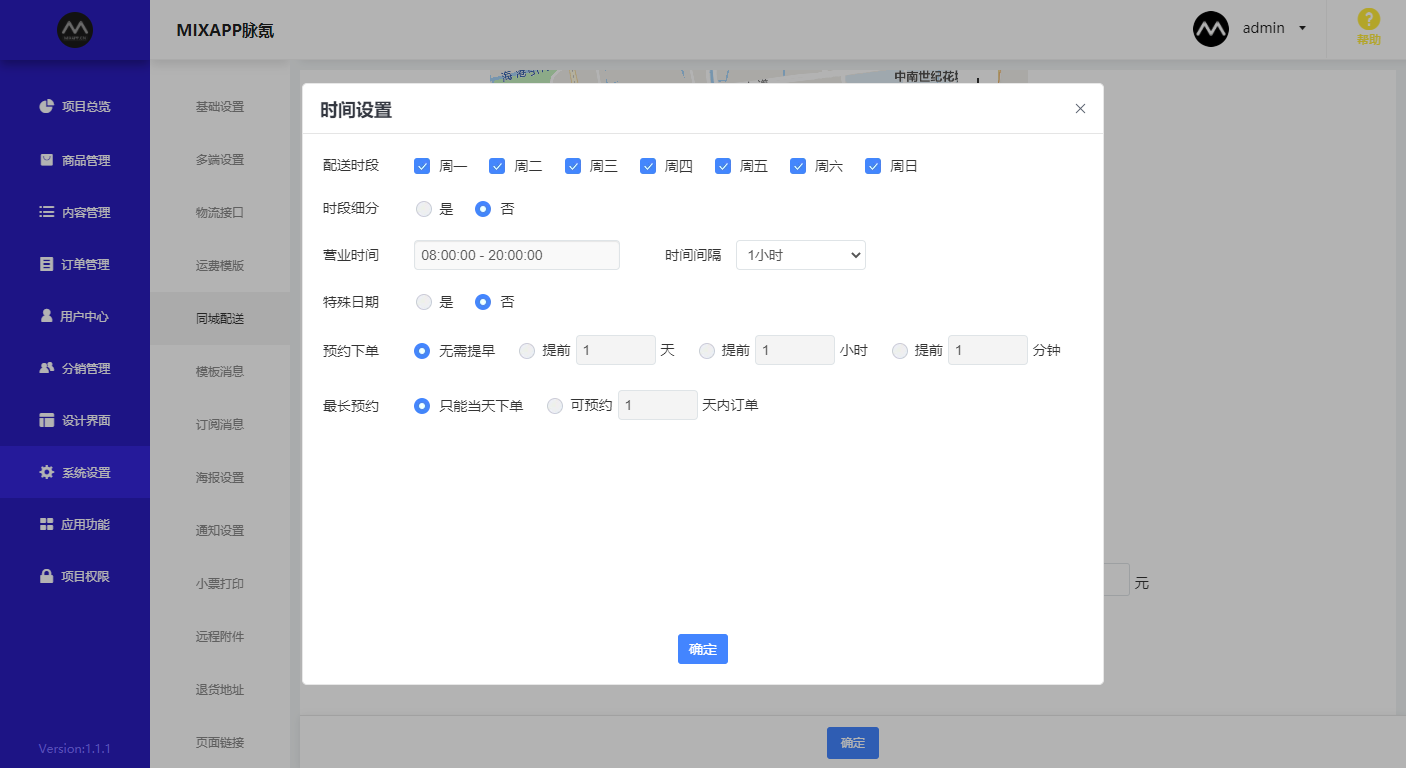Click the 提前 minutes number input
The height and width of the screenshot is (768, 1406).
988,350
